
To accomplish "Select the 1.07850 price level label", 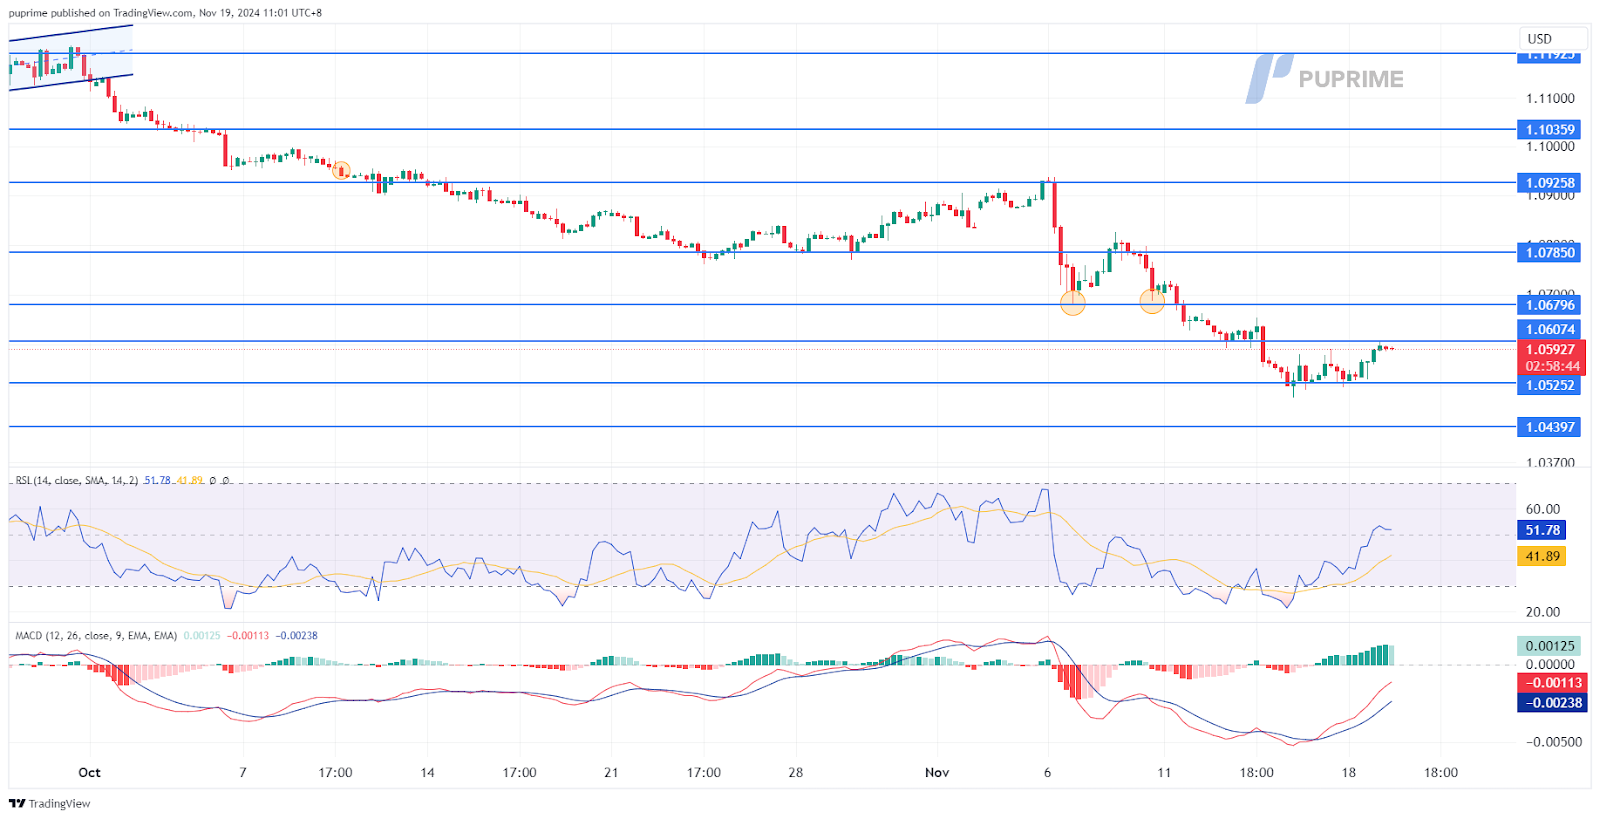I will pos(1550,252).
